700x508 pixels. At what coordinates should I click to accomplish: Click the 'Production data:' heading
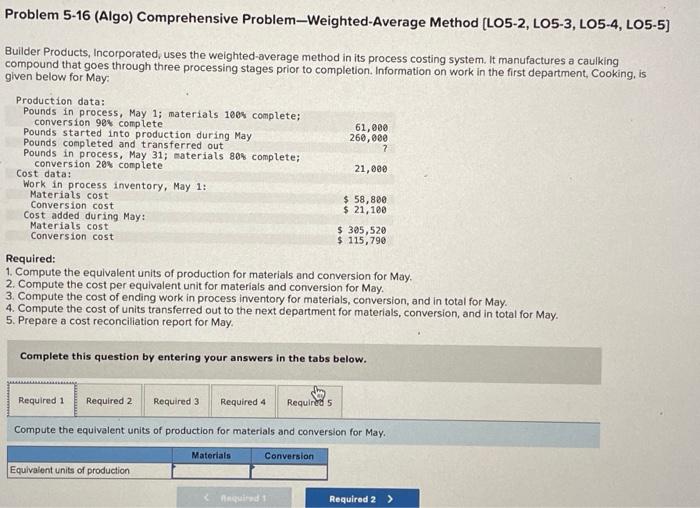pyautogui.click(x=61, y=101)
